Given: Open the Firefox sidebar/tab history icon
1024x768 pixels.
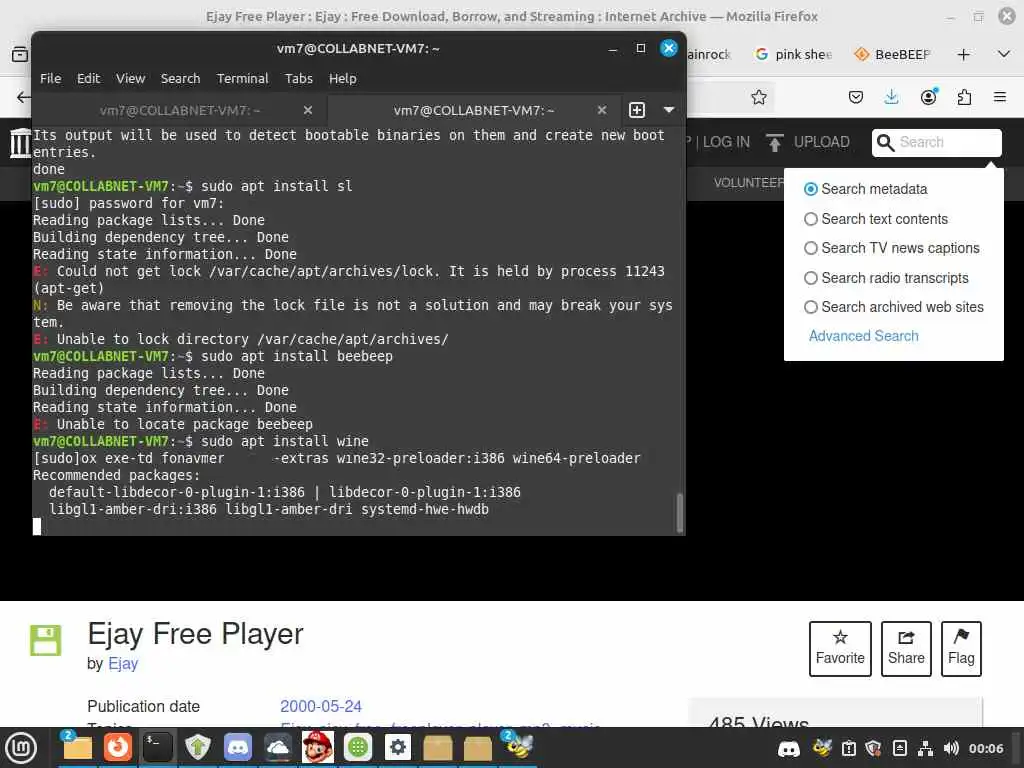Looking at the screenshot, I should (20, 55).
